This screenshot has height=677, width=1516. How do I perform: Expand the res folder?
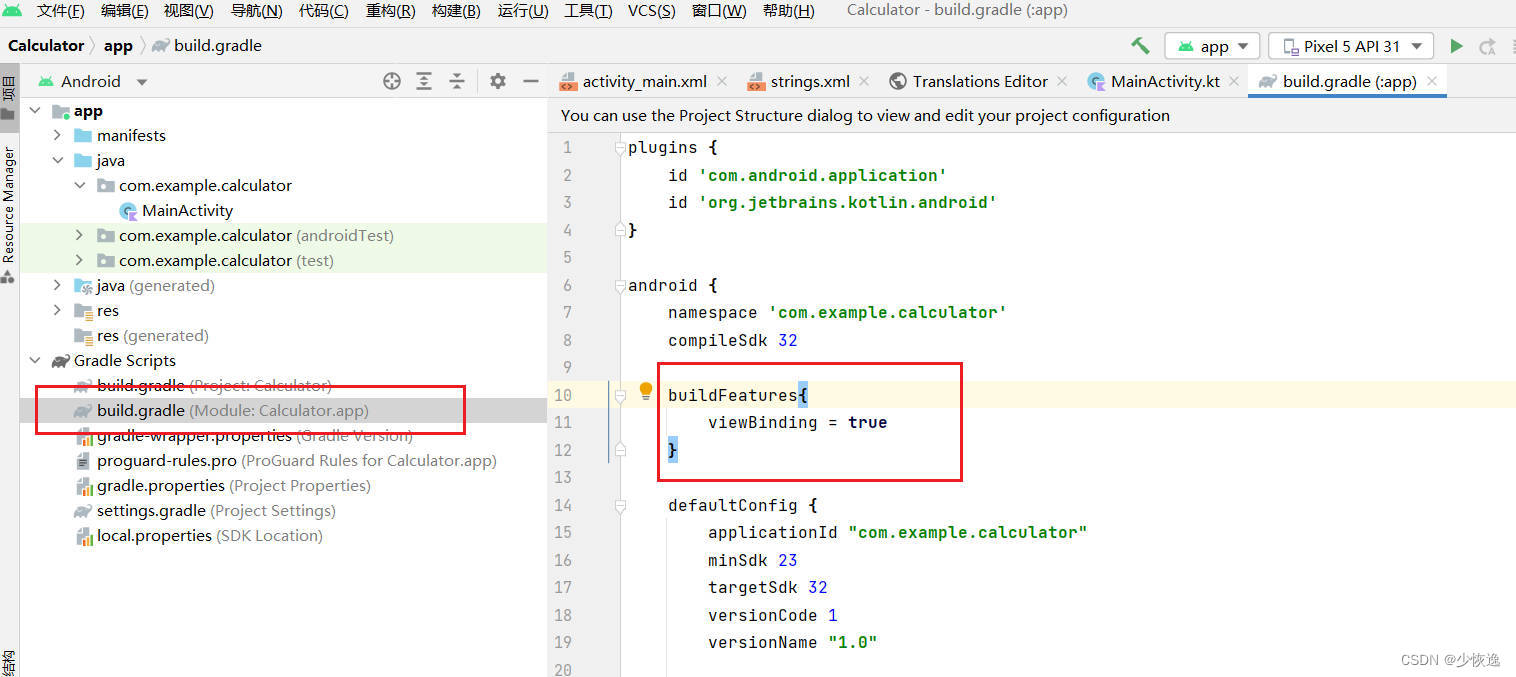pyautogui.click(x=58, y=310)
